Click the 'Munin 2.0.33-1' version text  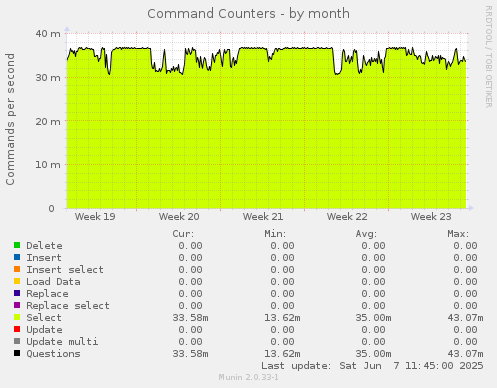click(248, 377)
